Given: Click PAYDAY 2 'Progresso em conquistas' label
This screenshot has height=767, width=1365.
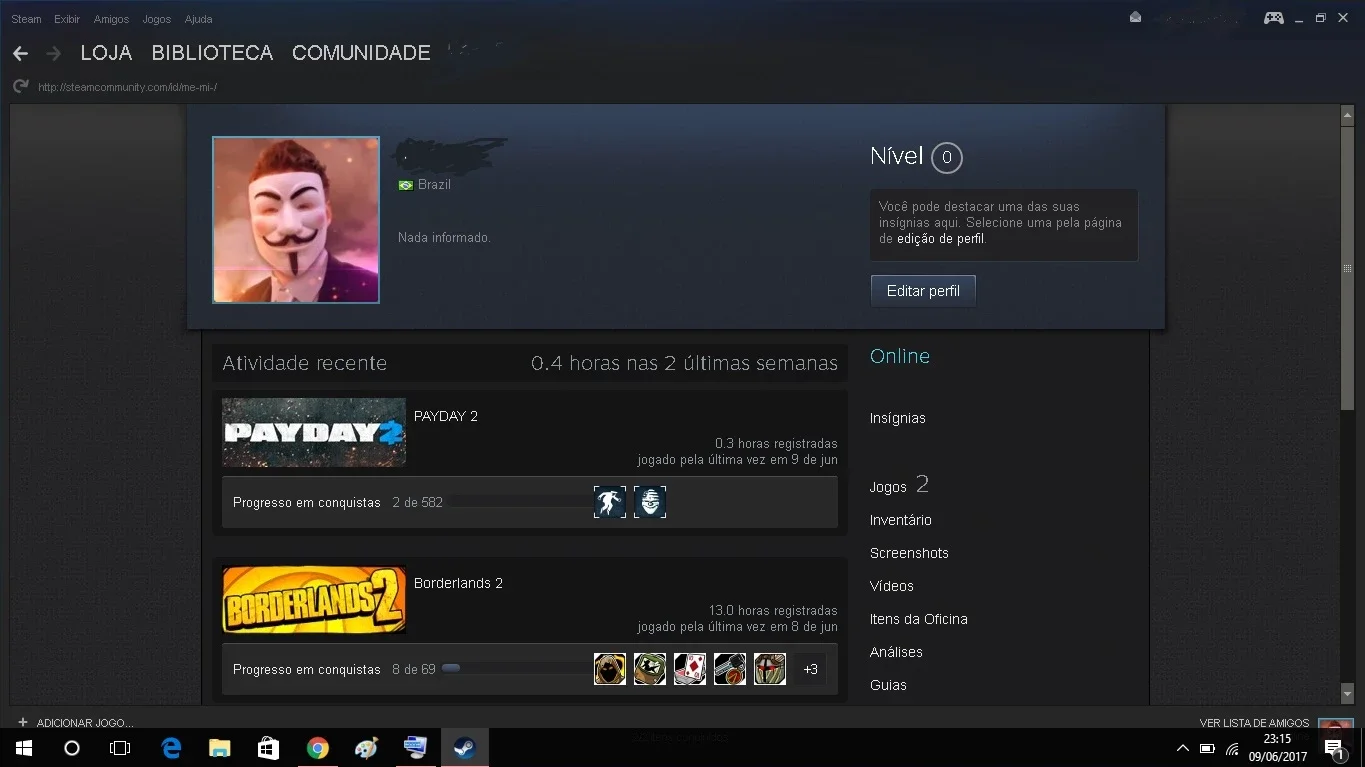Looking at the screenshot, I should [307, 502].
